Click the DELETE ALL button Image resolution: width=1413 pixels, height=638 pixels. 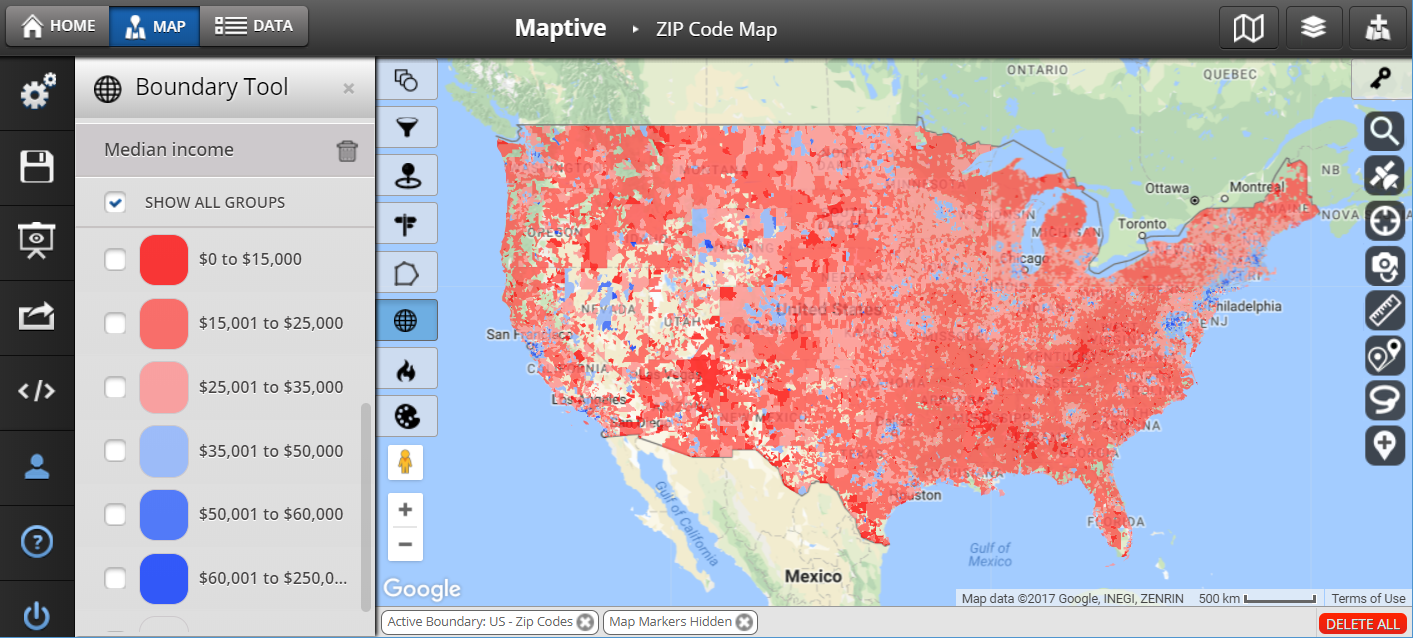pos(1362,624)
